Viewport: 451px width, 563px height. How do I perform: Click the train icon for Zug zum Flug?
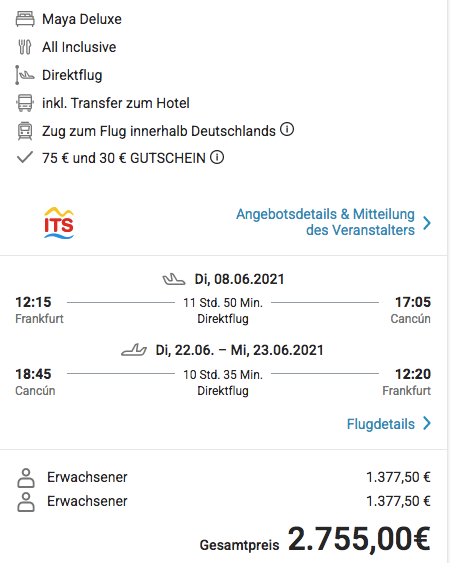tap(25, 131)
